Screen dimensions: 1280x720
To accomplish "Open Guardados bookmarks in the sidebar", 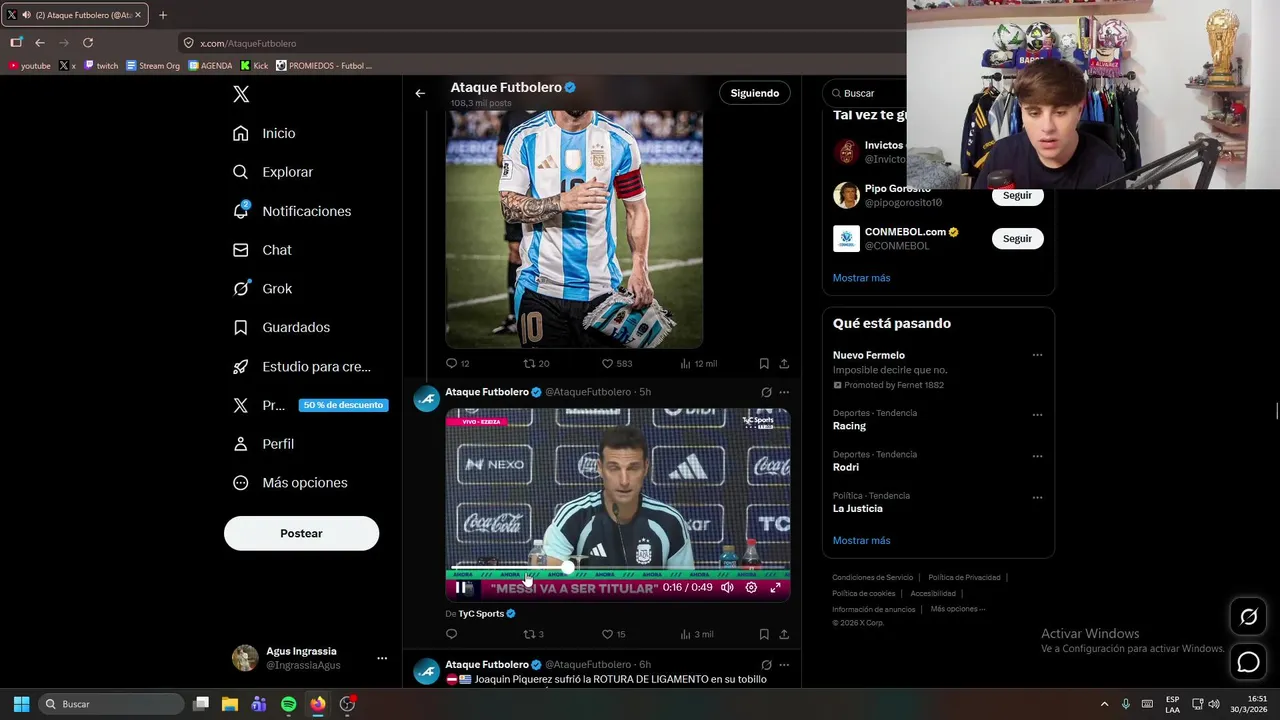I will [x=281, y=327].
